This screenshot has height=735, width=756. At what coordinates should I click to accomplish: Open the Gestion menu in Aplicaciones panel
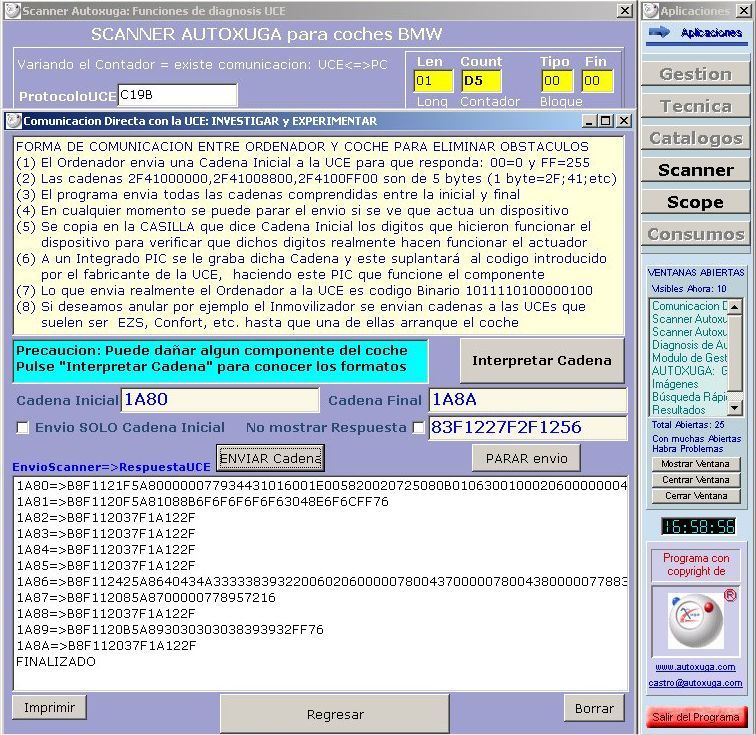click(695, 74)
